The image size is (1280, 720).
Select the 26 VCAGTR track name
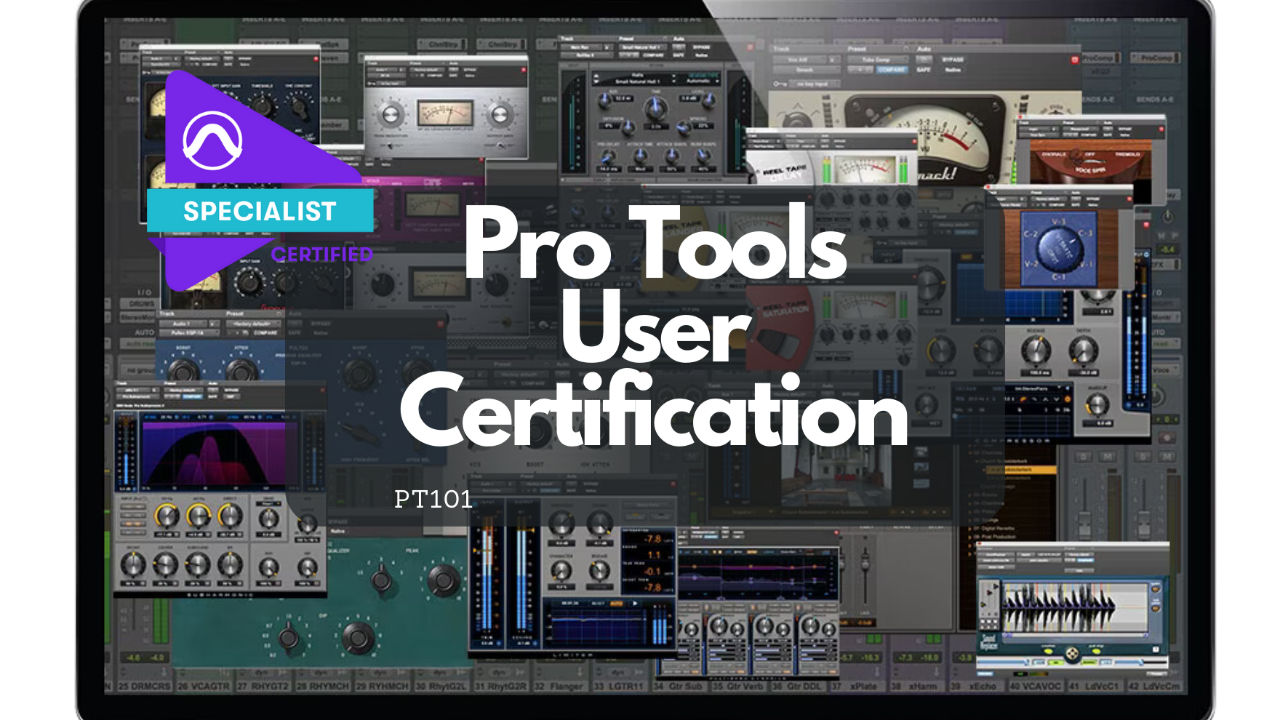point(205,689)
